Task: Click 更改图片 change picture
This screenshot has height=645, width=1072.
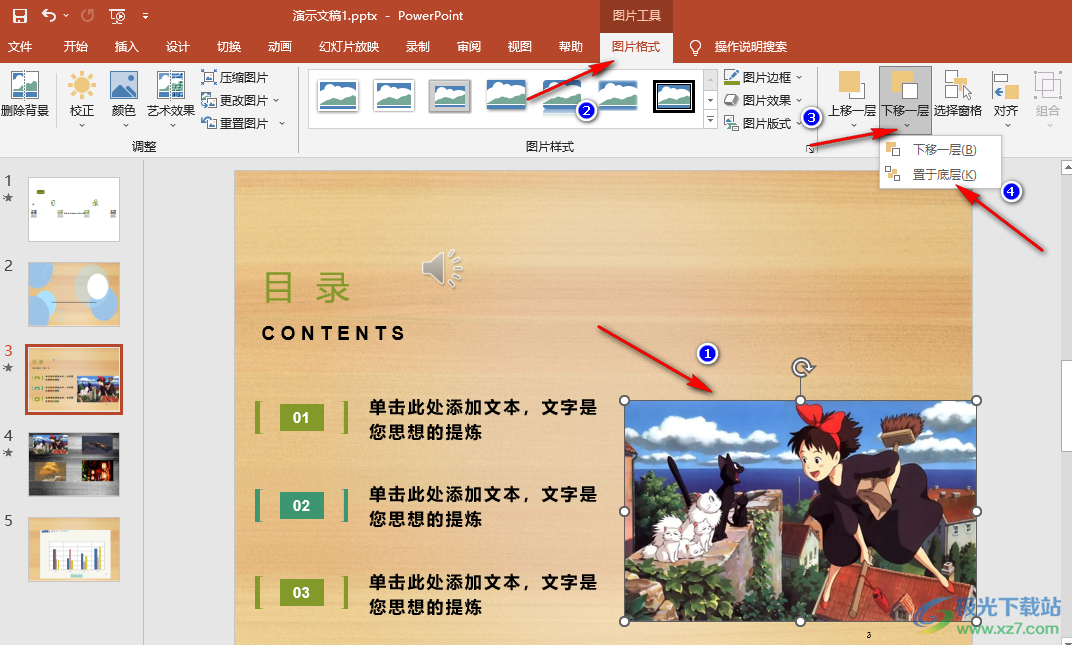Action: (x=234, y=101)
